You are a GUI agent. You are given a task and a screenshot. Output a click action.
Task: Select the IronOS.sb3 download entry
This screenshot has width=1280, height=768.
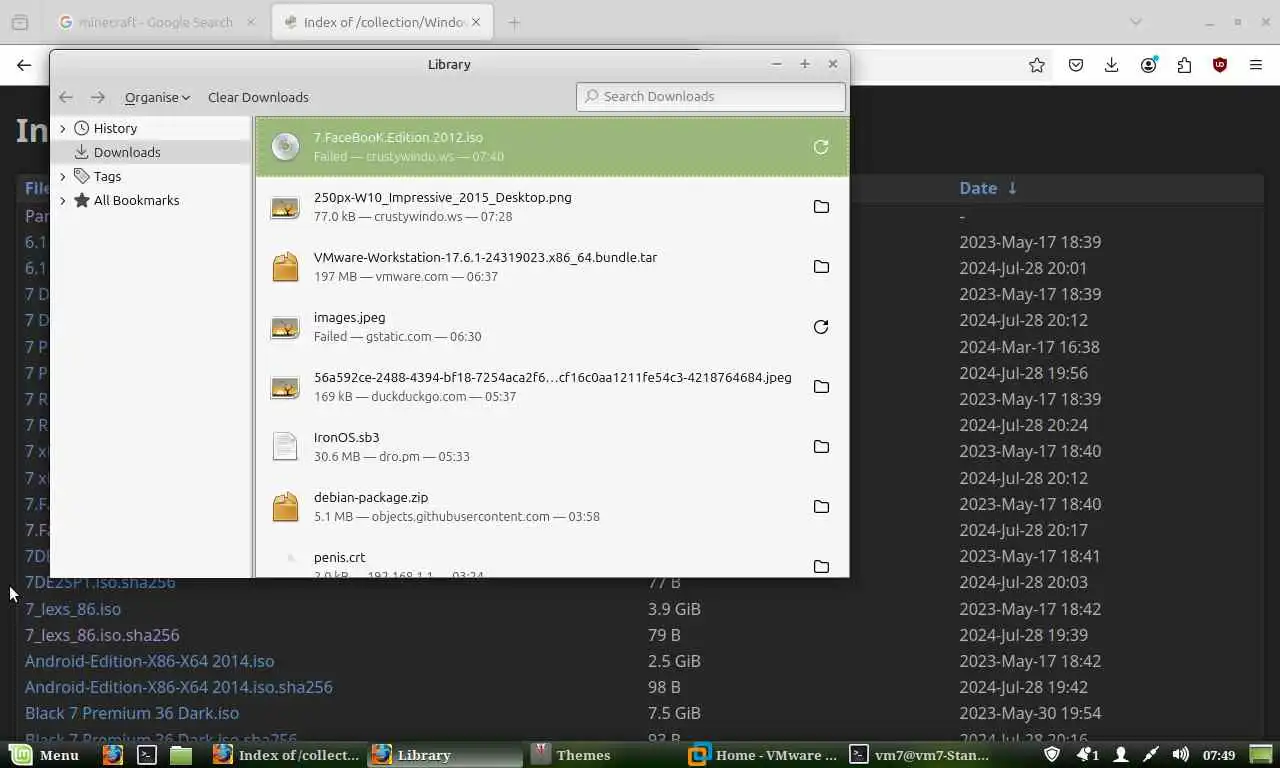coord(552,447)
